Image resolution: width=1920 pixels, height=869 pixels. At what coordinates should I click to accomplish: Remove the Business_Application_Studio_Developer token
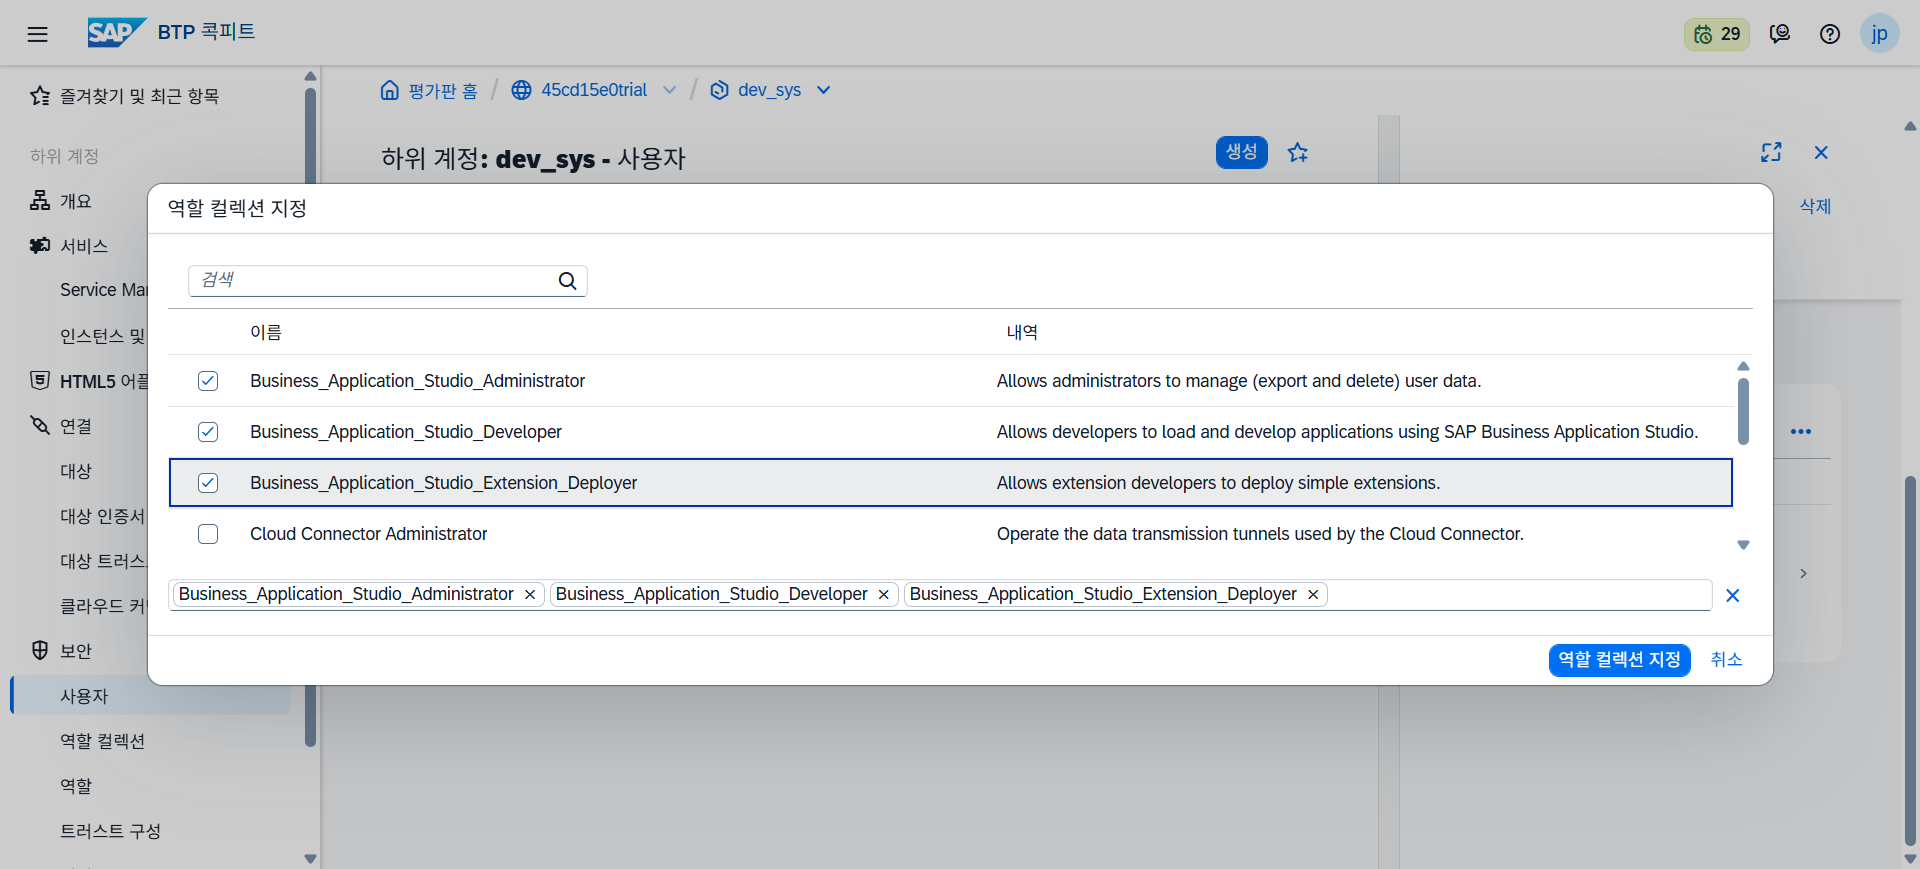(x=884, y=595)
